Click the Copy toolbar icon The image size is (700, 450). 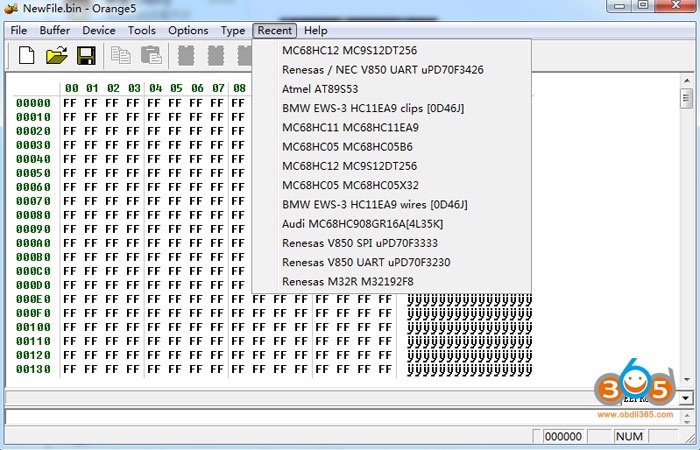click(x=121, y=56)
